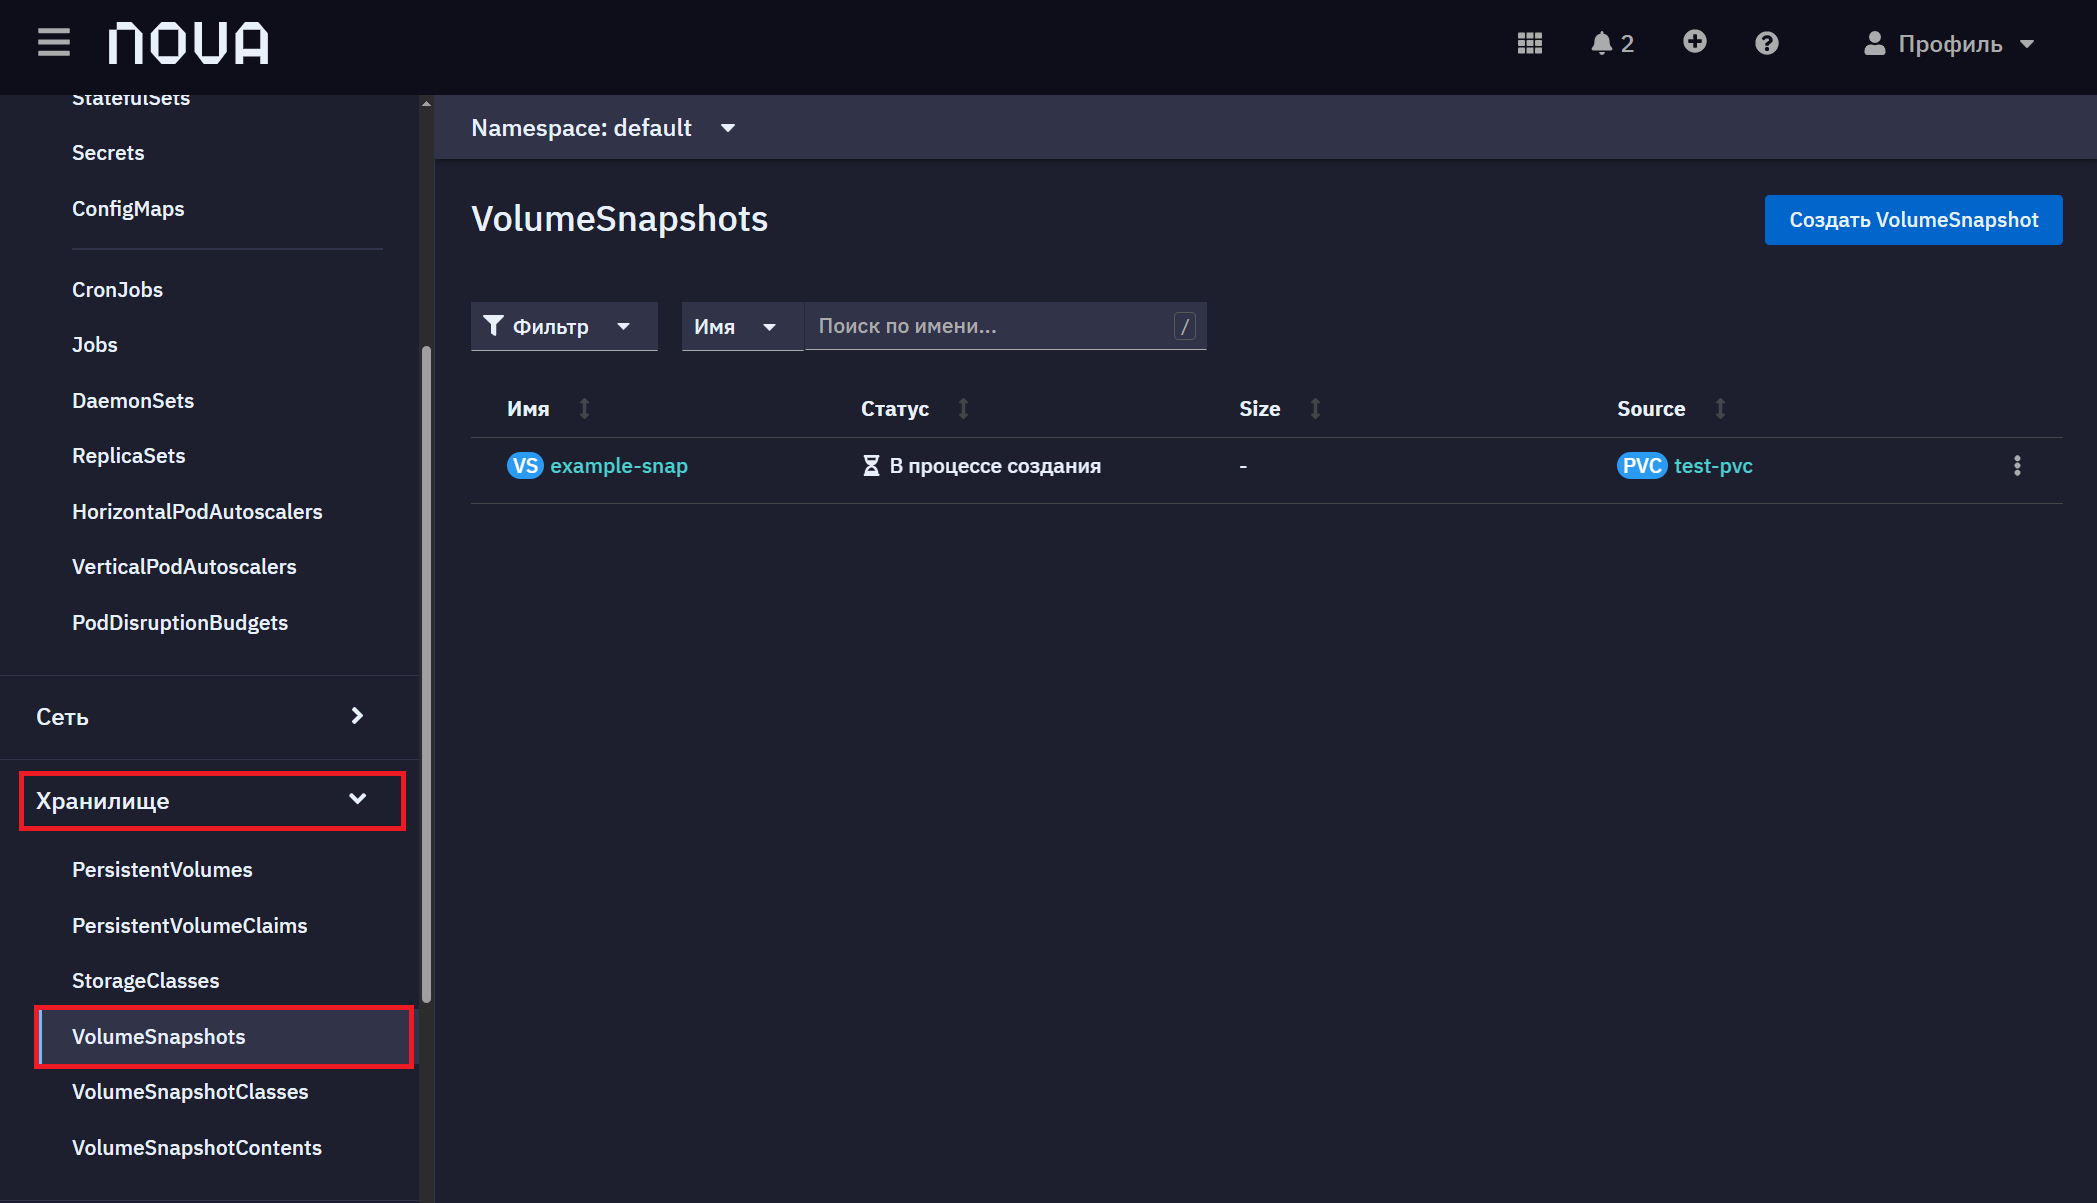Go to ReplicaSets in sidebar
2097x1203 pixels.
point(129,456)
